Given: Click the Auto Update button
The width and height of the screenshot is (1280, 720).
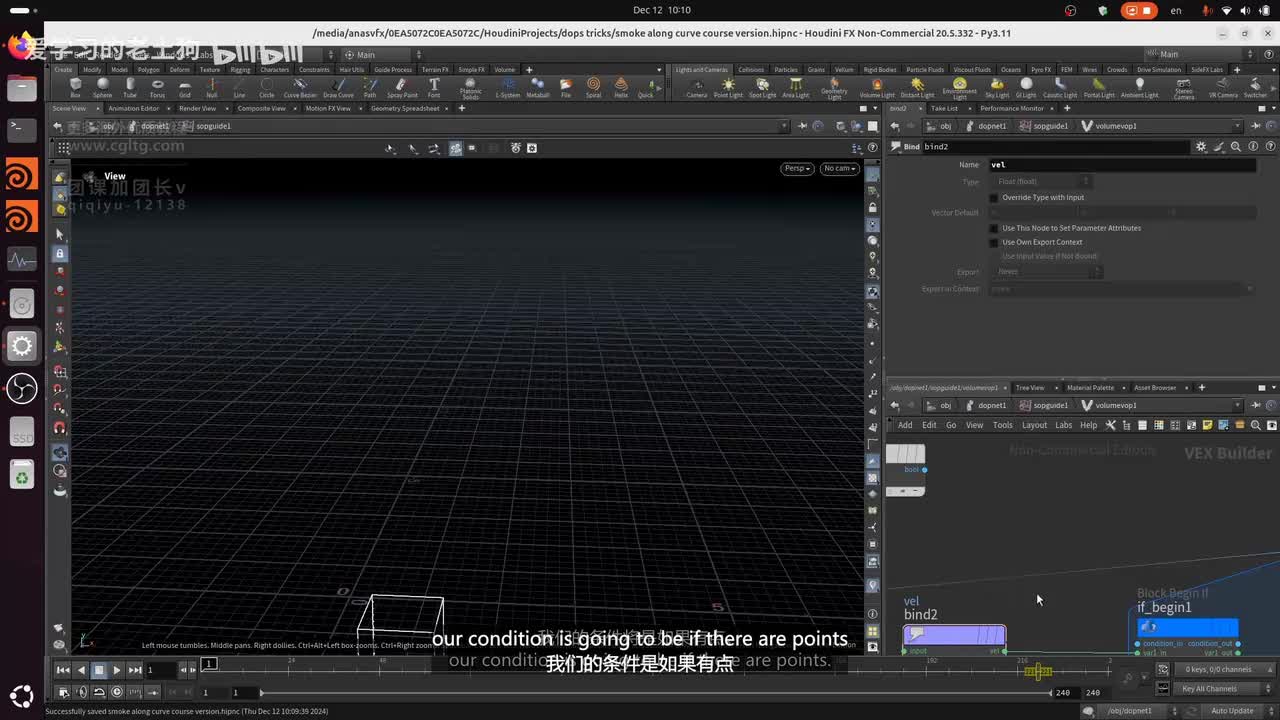Looking at the screenshot, I should pyautogui.click(x=1232, y=711).
